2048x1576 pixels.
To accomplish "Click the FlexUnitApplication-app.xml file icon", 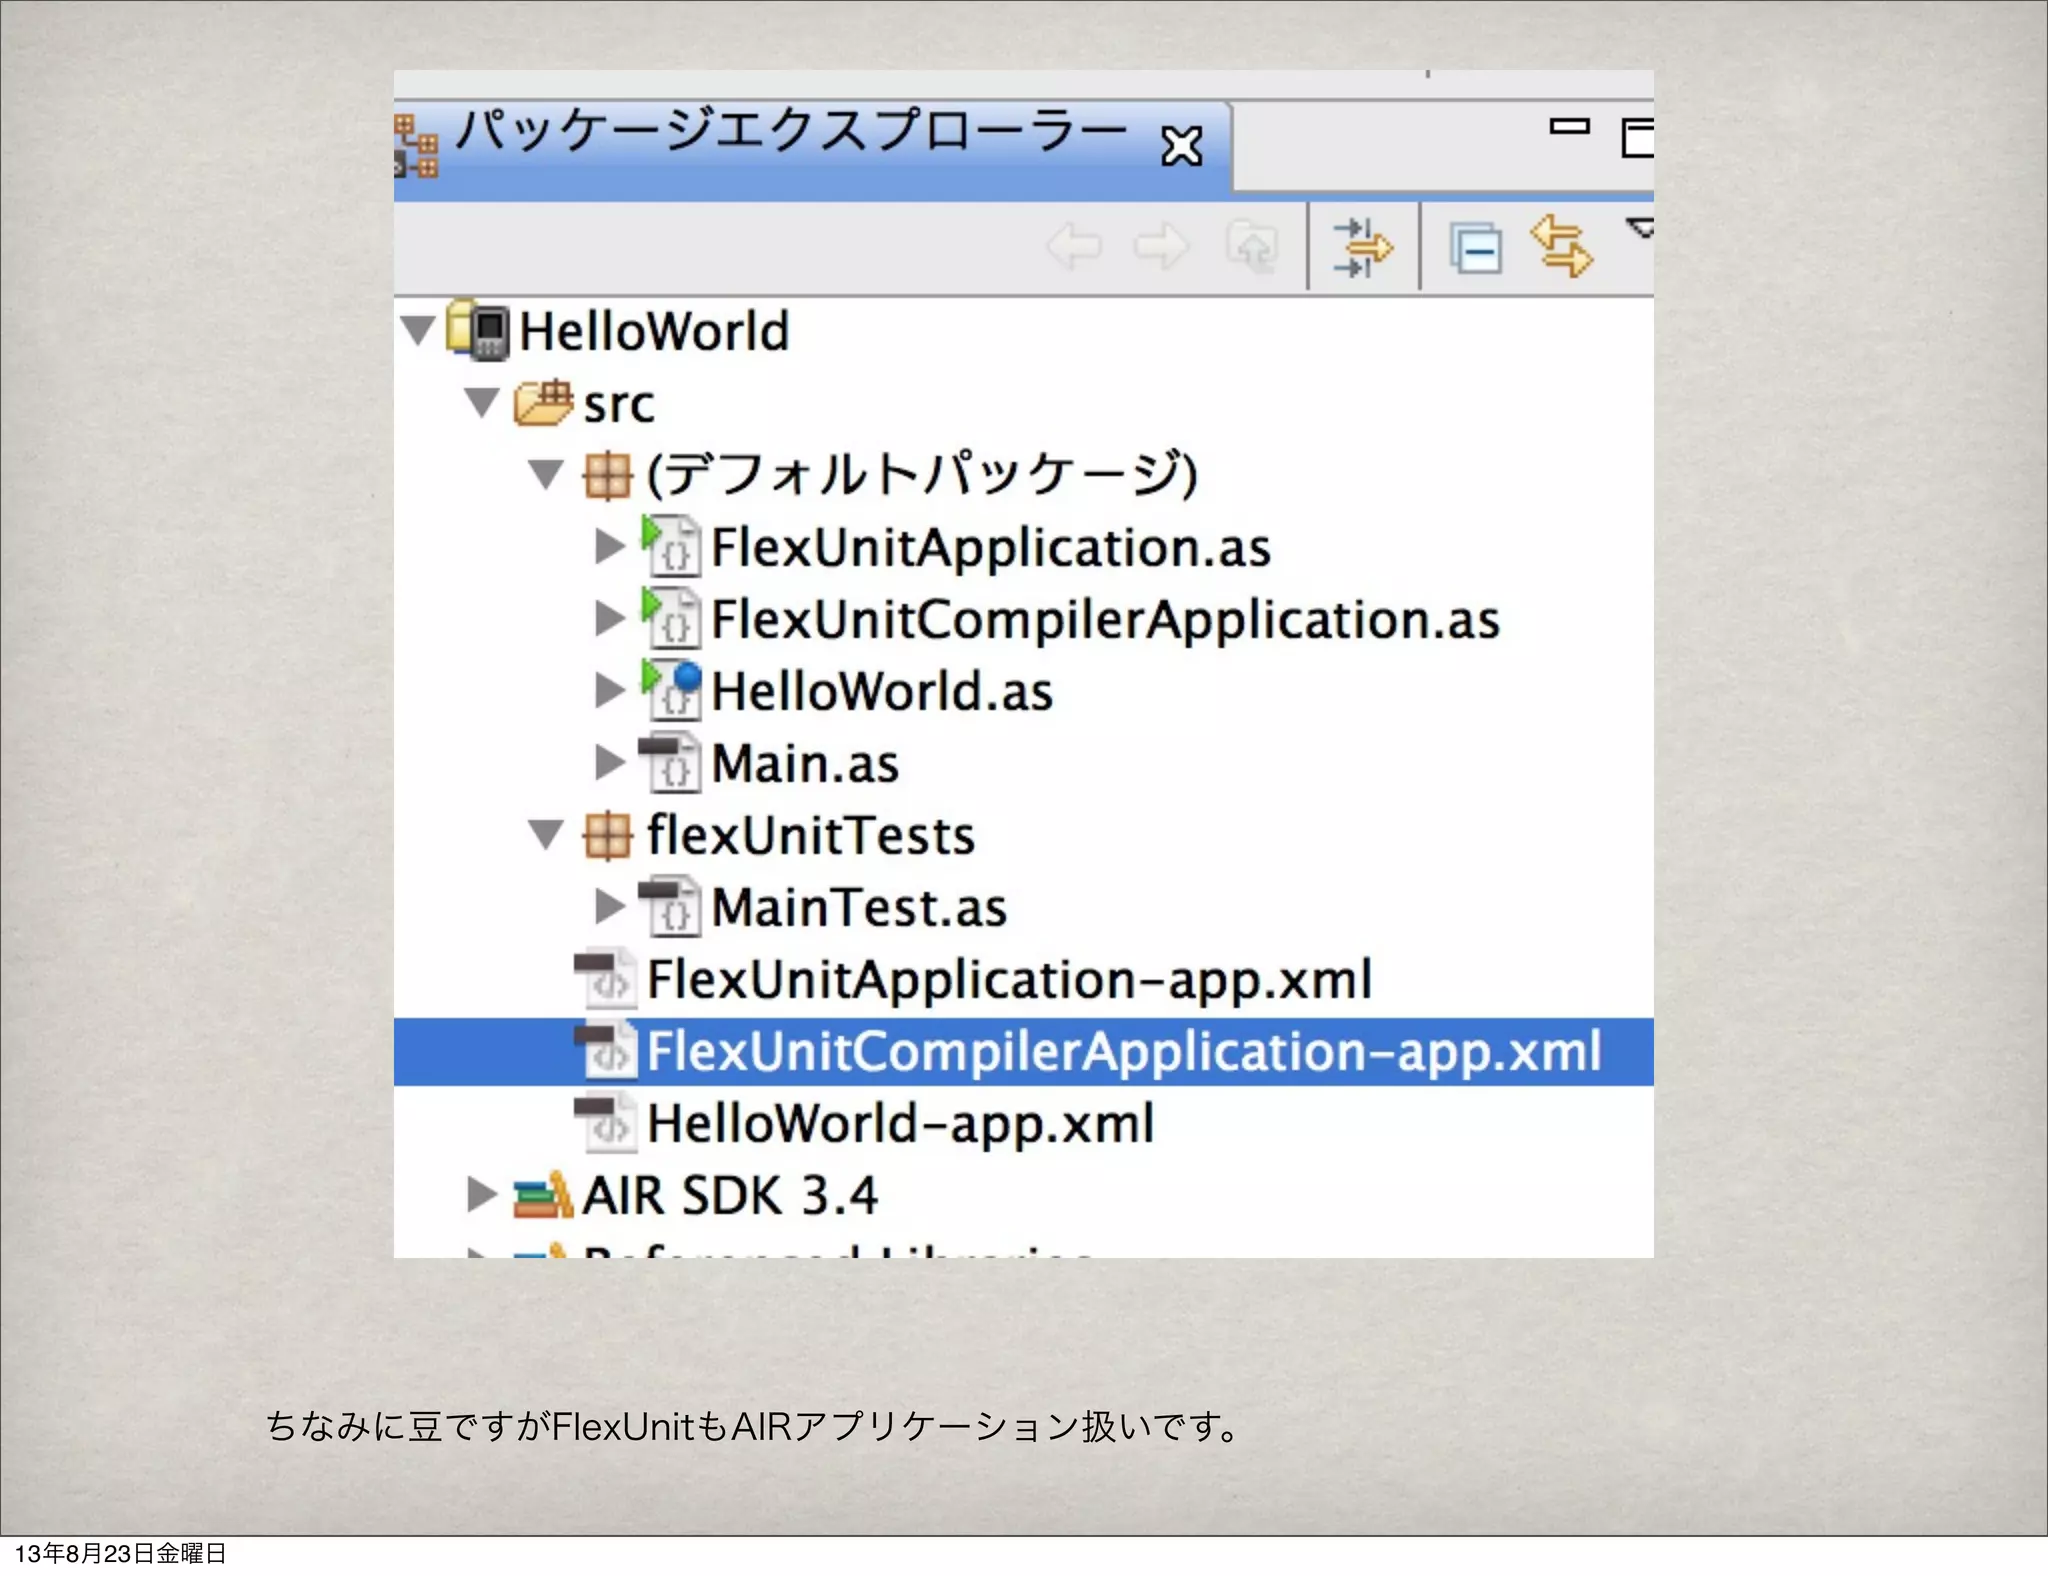I will click(x=605, y=978).
